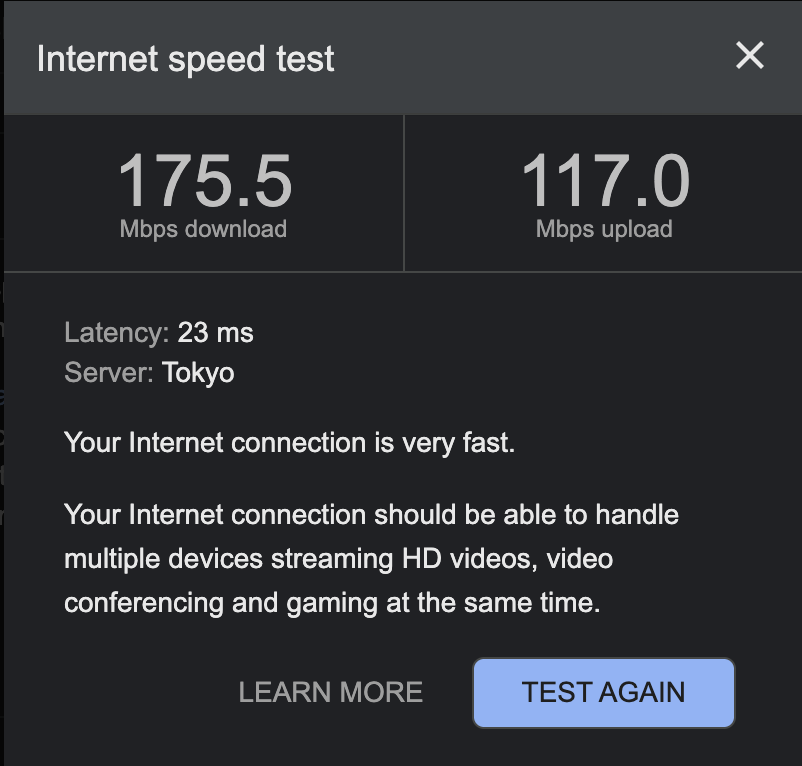Click the "Mbps upload" label

click(x=604, y=229)
